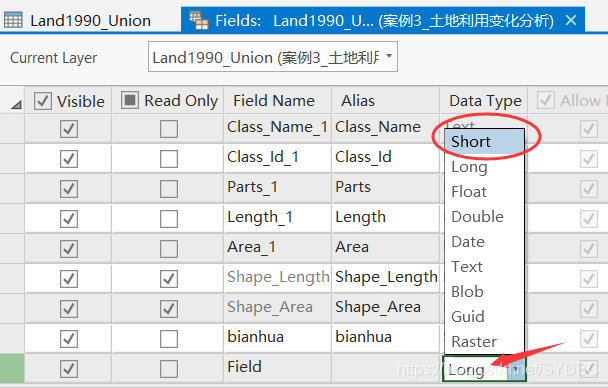Click the sort triangle in header corner
This screenshot has width=608, height=388.
coord(16,104)
